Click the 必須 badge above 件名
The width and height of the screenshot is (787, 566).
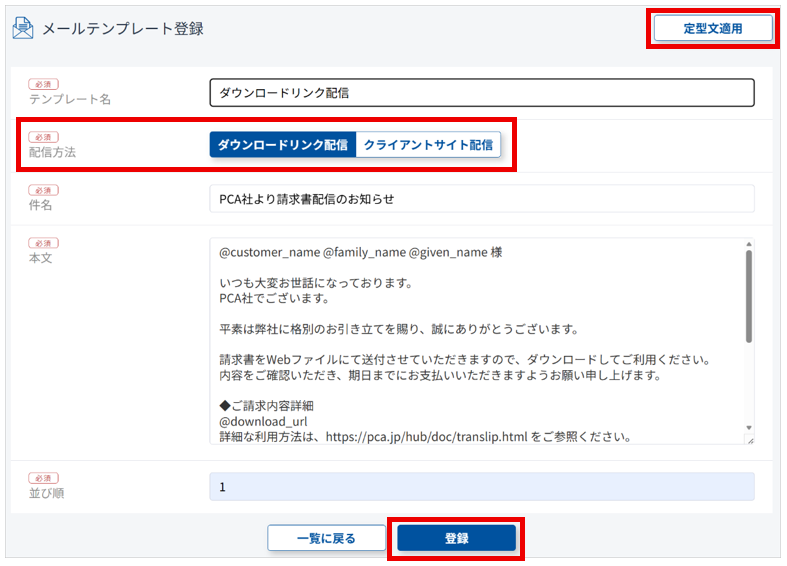(43, 190)
